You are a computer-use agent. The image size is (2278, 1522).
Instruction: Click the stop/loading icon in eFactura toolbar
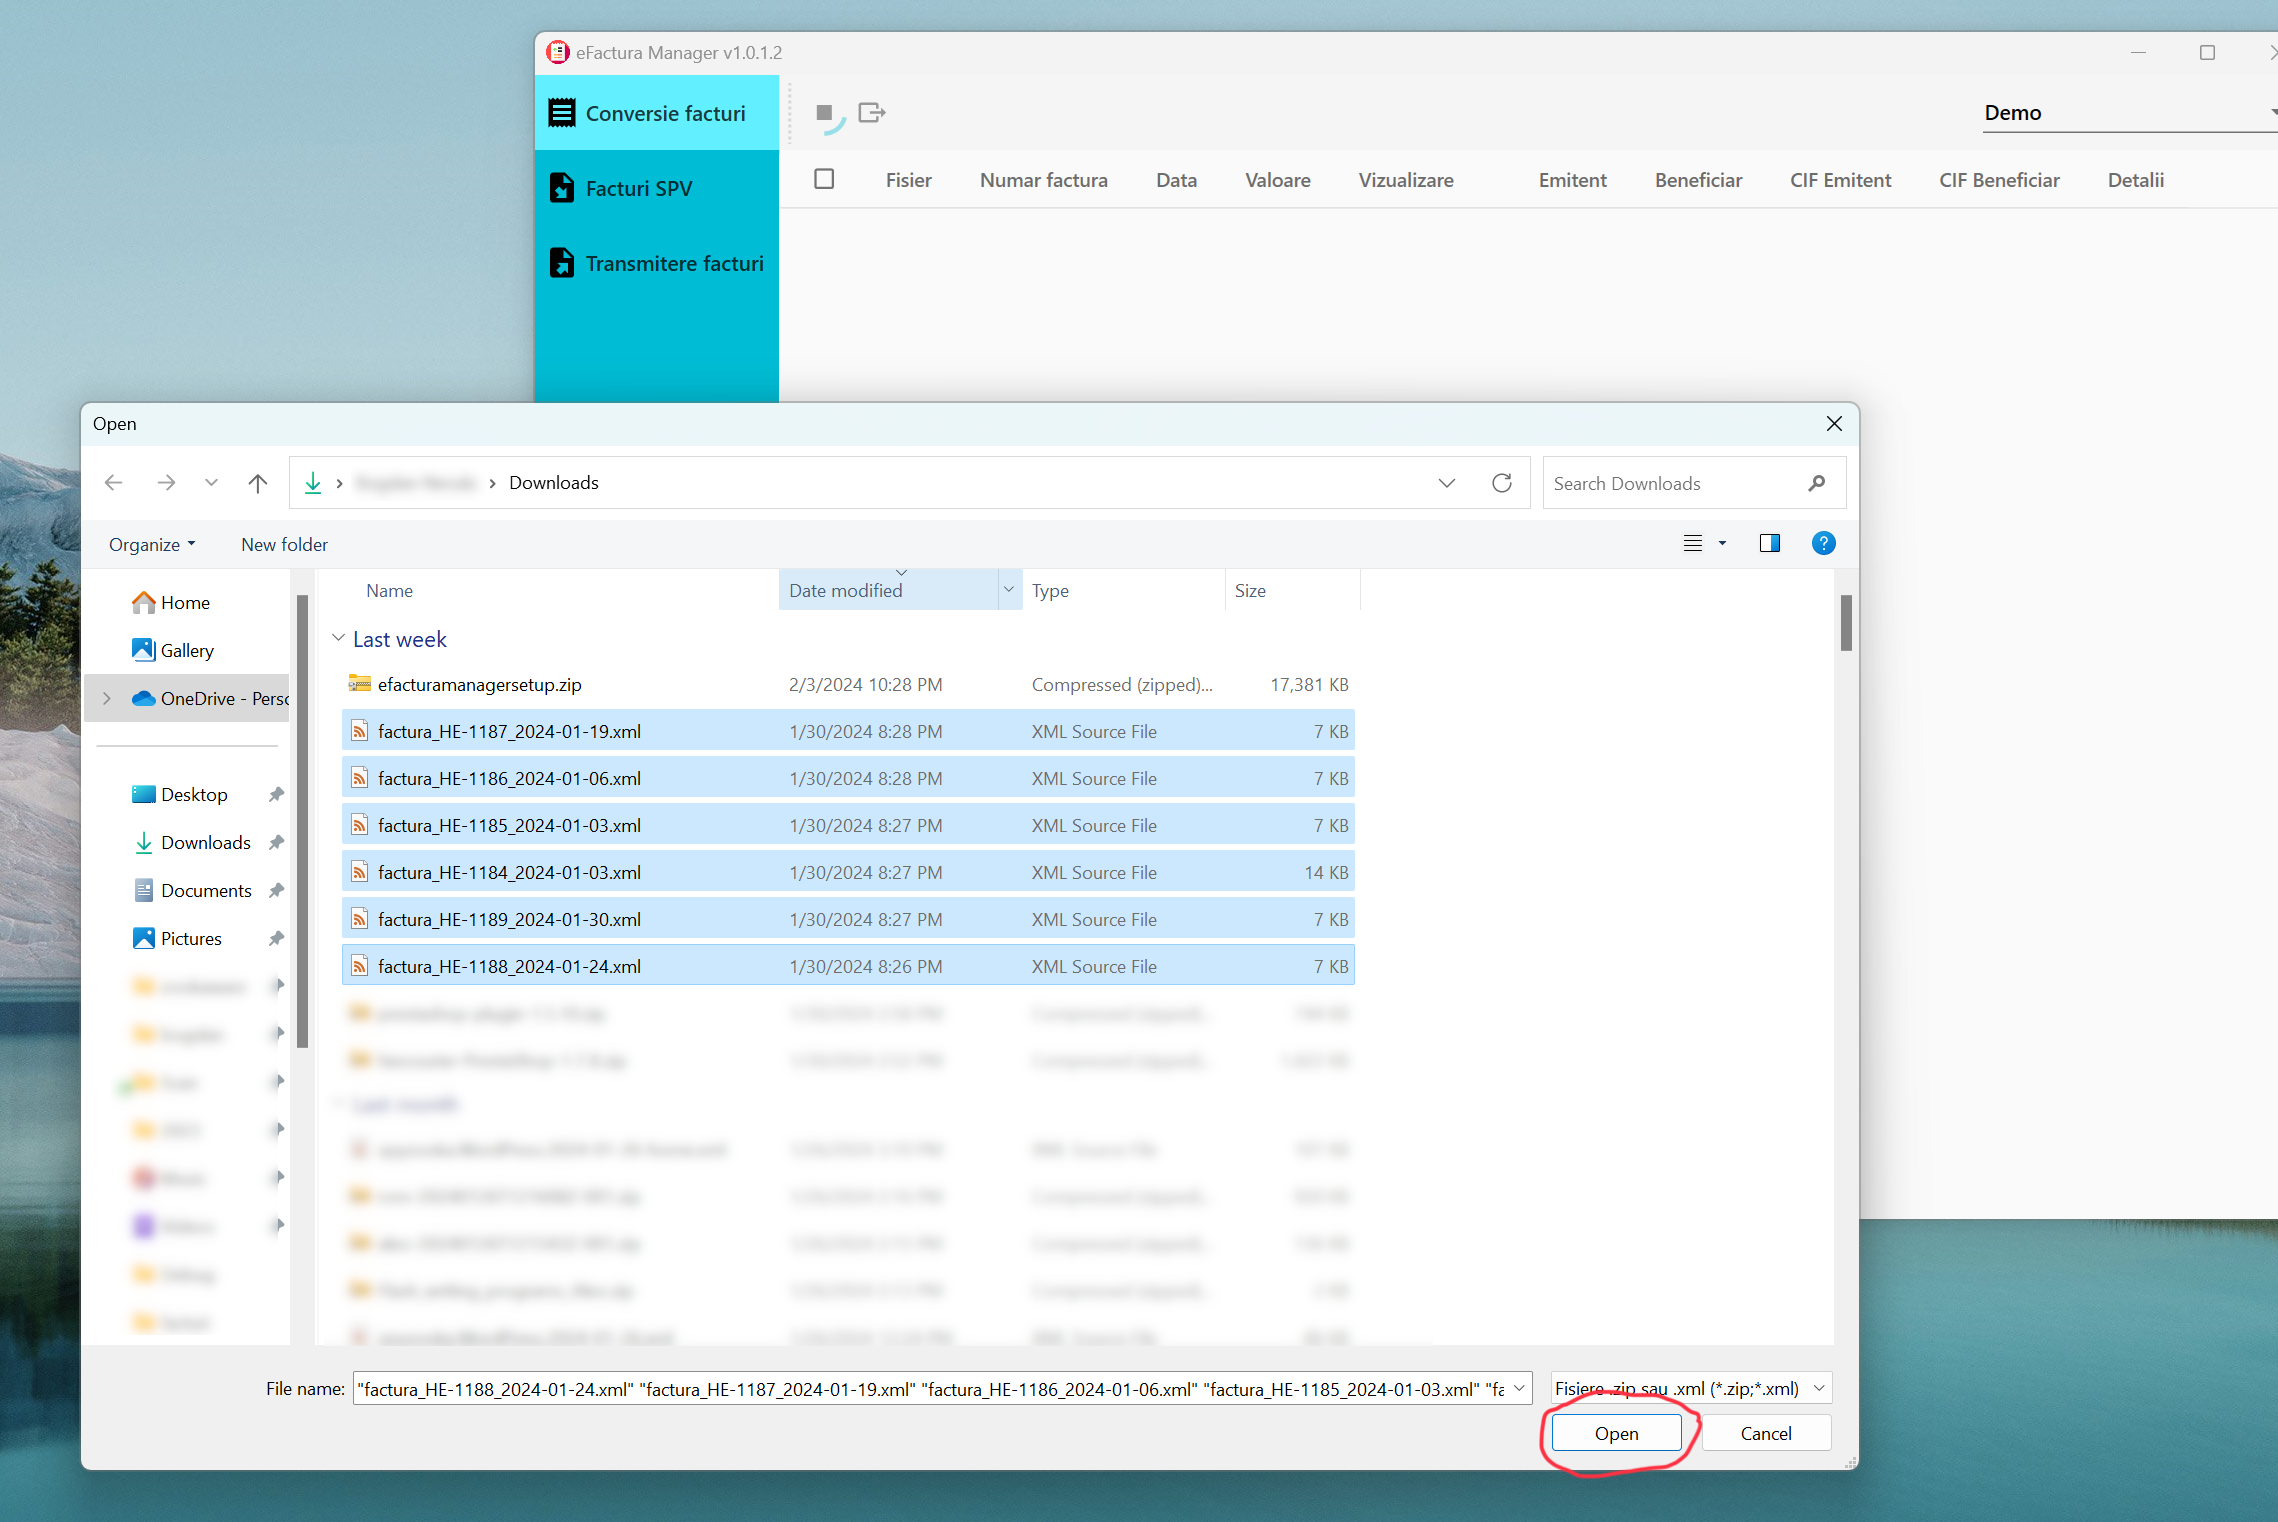tap(826, 114)
